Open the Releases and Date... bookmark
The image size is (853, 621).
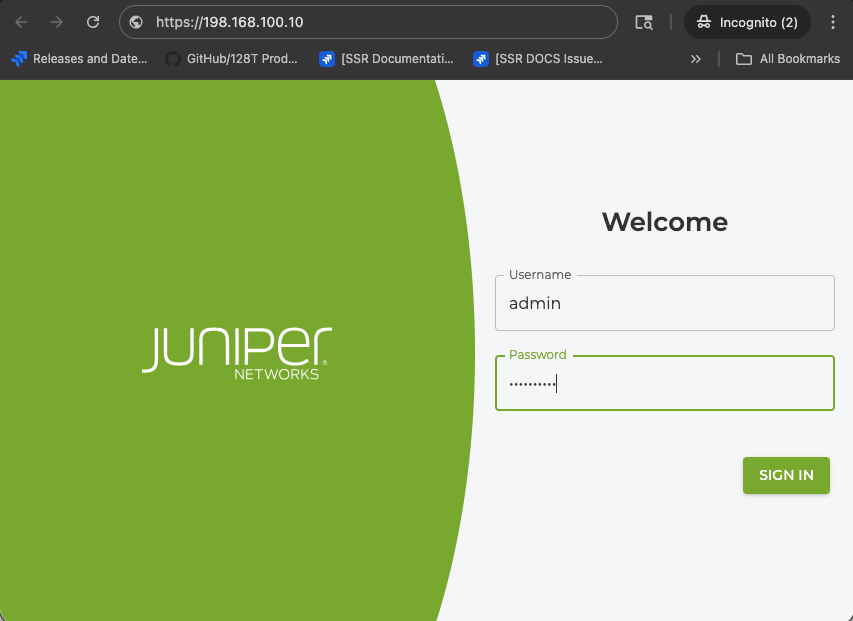coord(79,59)
